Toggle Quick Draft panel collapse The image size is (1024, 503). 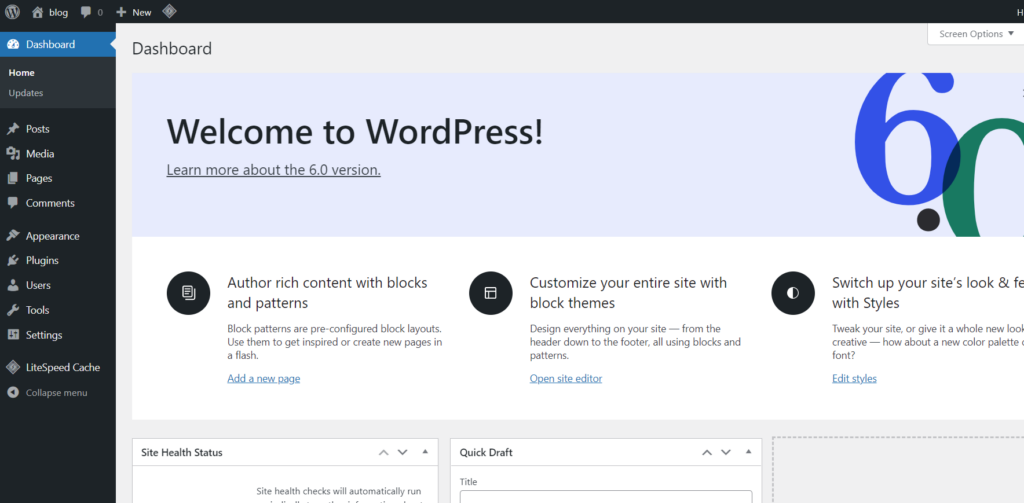pos(748,452)
